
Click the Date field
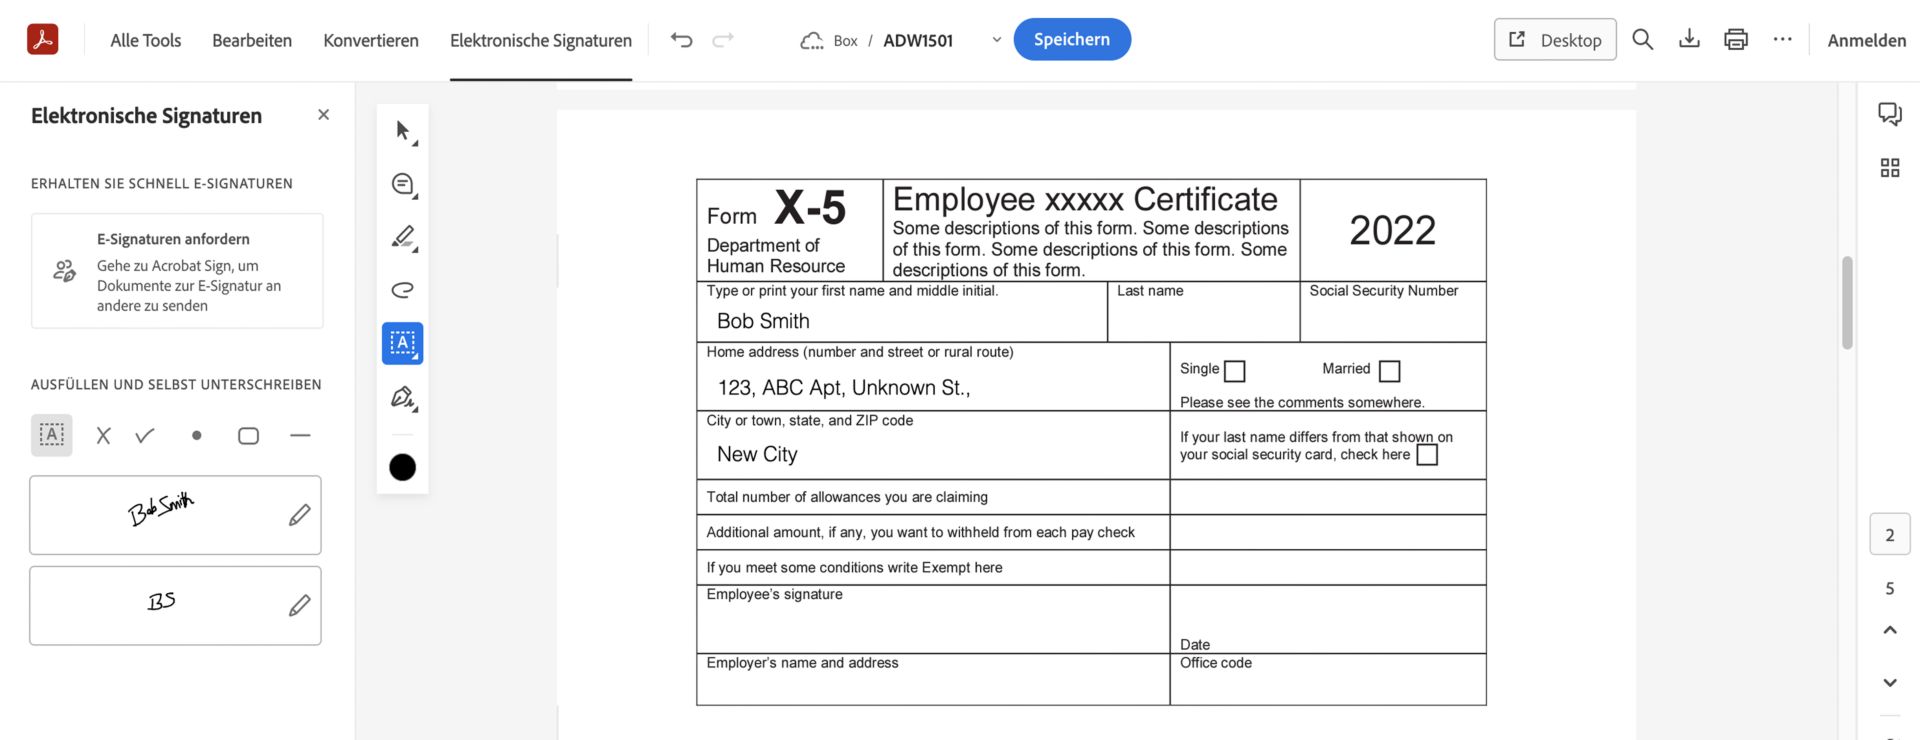(1328, 619)
